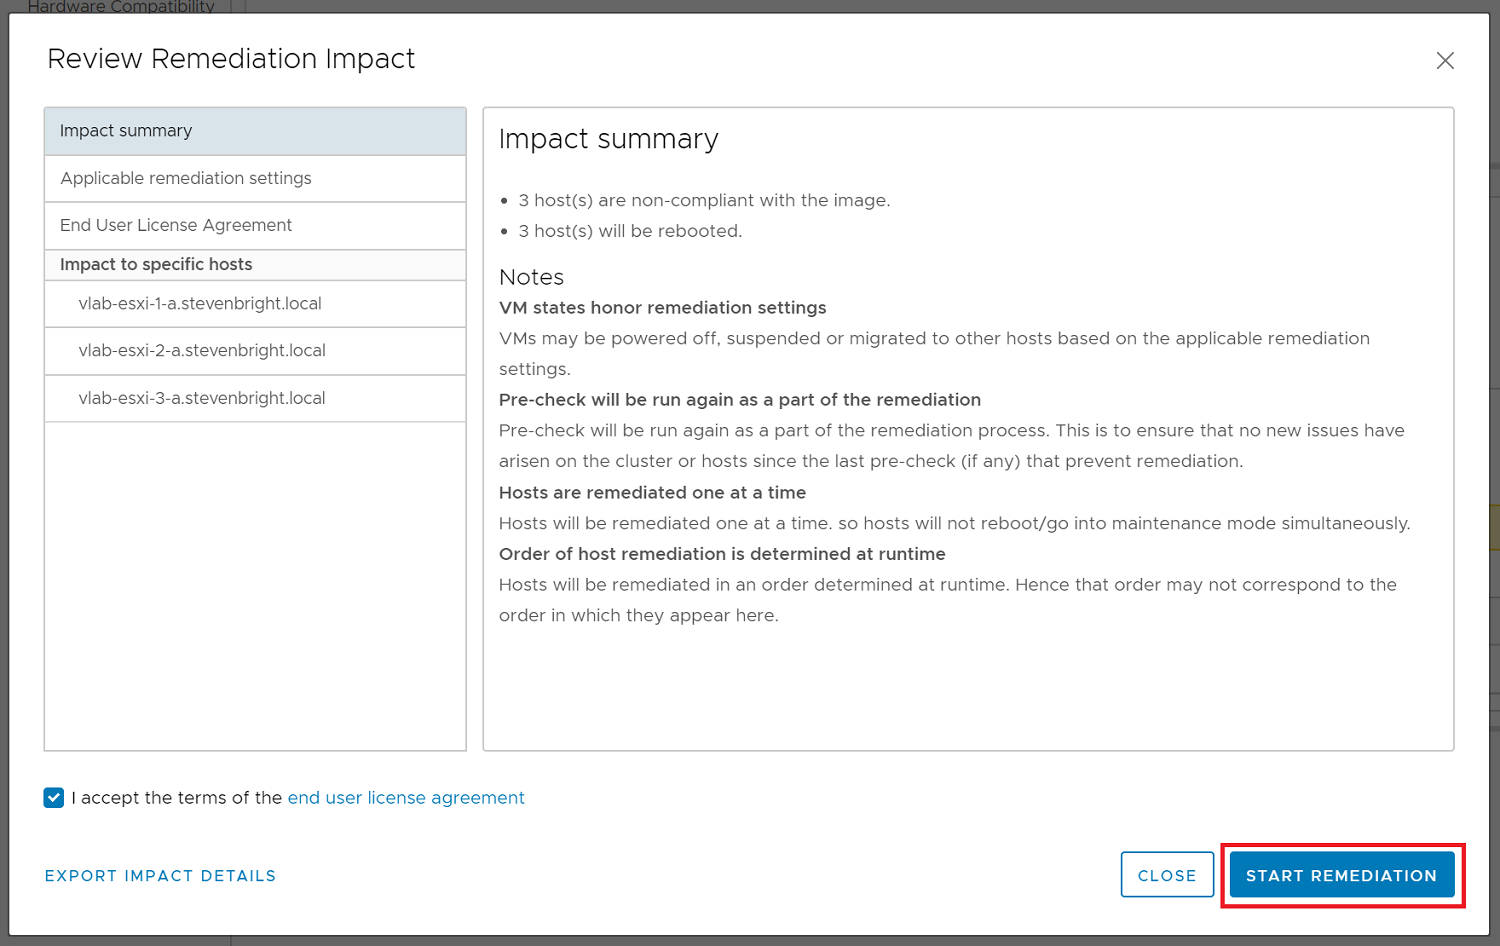The width and height of the screenshot is (1500, 946).
Task: Open the end user license agreement link
Action: (405, 797)
